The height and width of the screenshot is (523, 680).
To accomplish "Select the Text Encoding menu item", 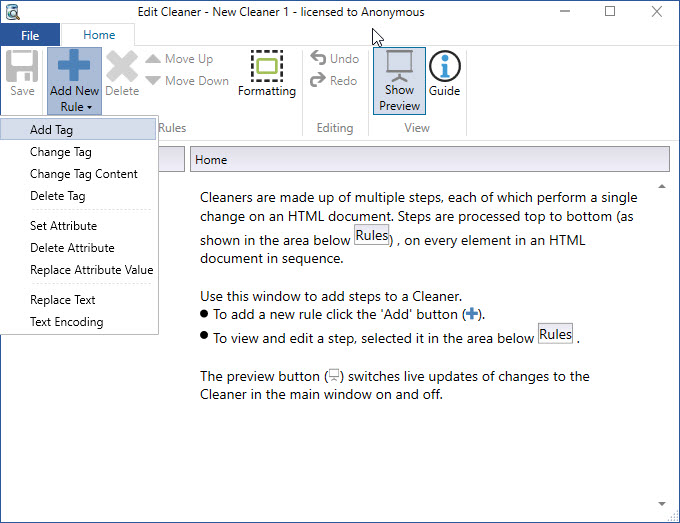I will [x=66, y=322].
